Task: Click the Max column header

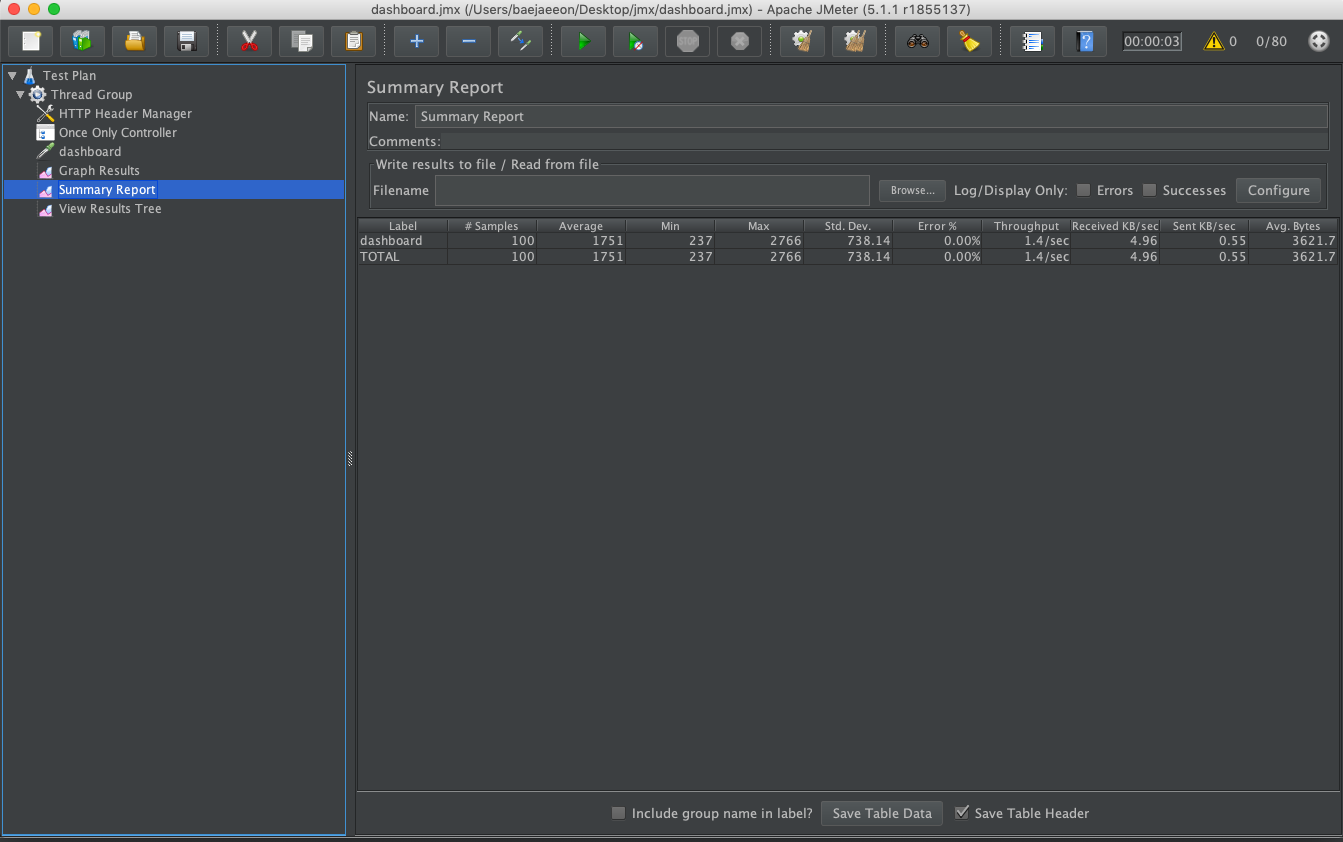Action: [x=759, y=226]
